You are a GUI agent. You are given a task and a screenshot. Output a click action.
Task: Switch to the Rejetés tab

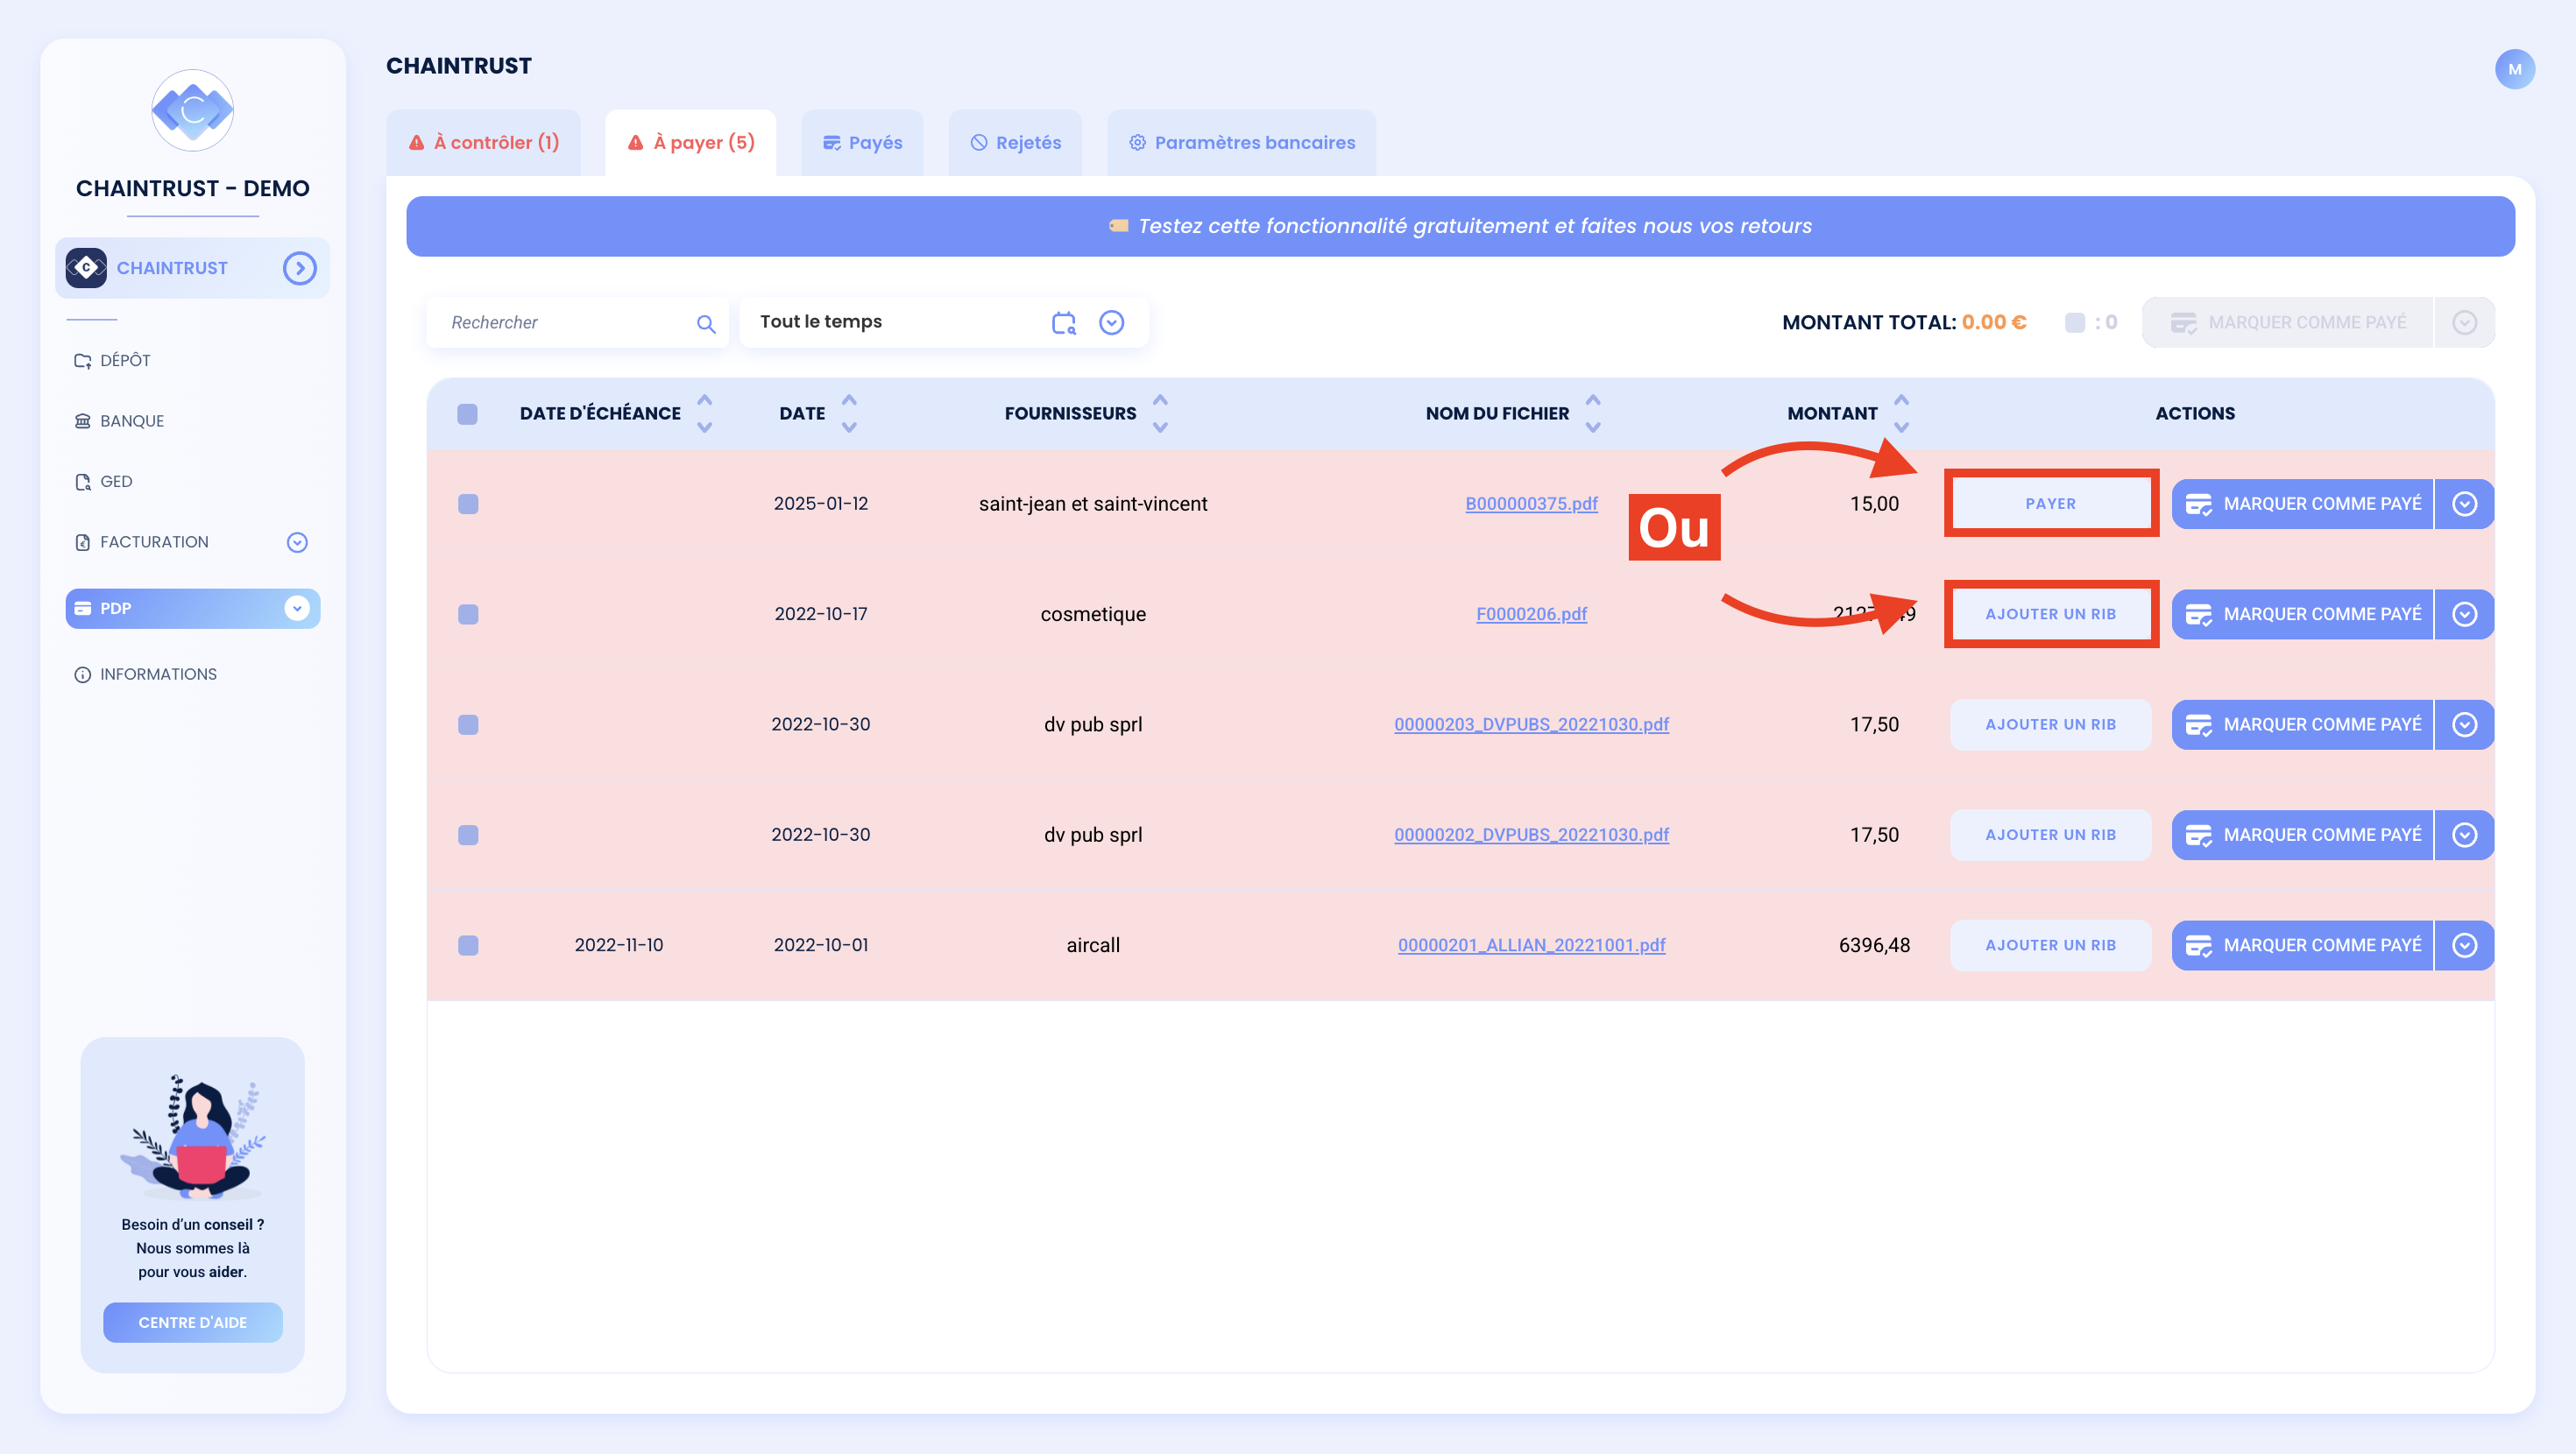coord(1015,143)
